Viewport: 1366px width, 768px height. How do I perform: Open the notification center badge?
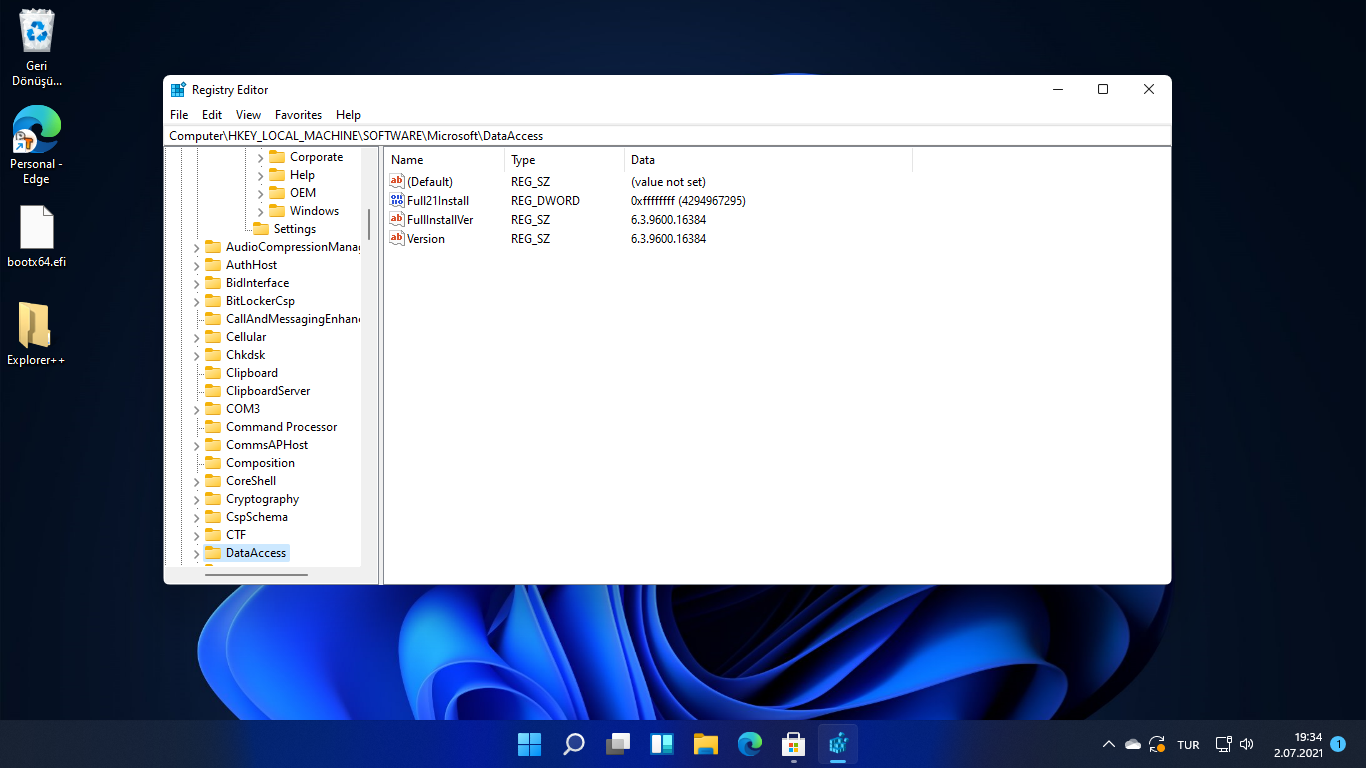coord(1338,744)
